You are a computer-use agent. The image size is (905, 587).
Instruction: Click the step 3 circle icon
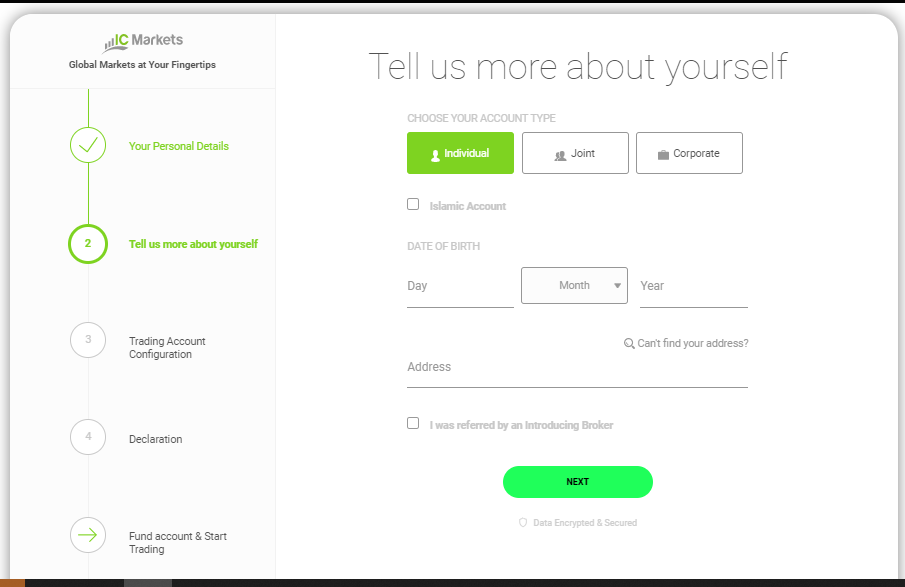pyautogui.click(x=88, y=339)
